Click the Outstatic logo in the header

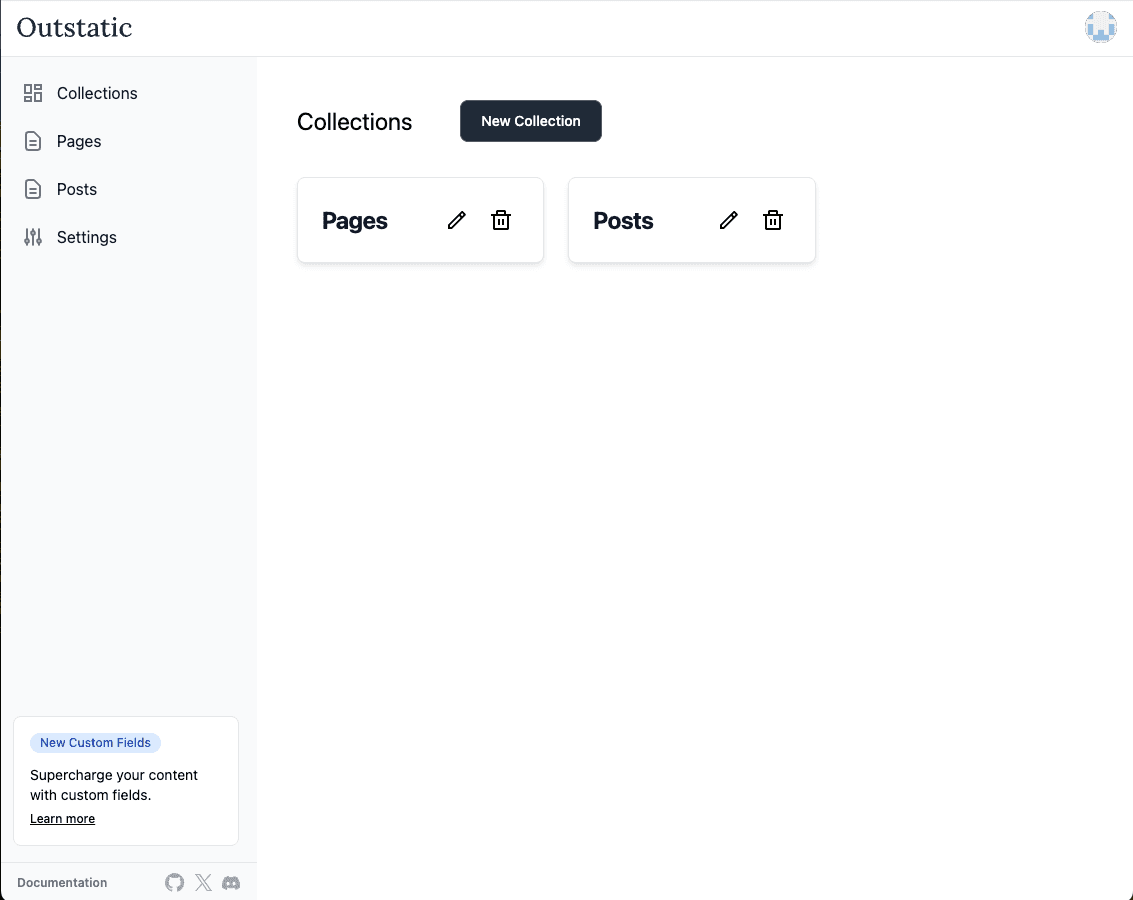74,27
